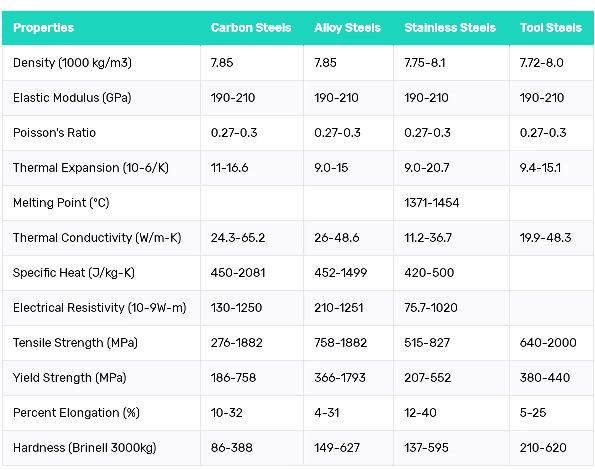Image resolution: width=595 pixels, height=470 pixels.
Task: Select Percent Elongation stainless value 12-40
Action: 420,413
